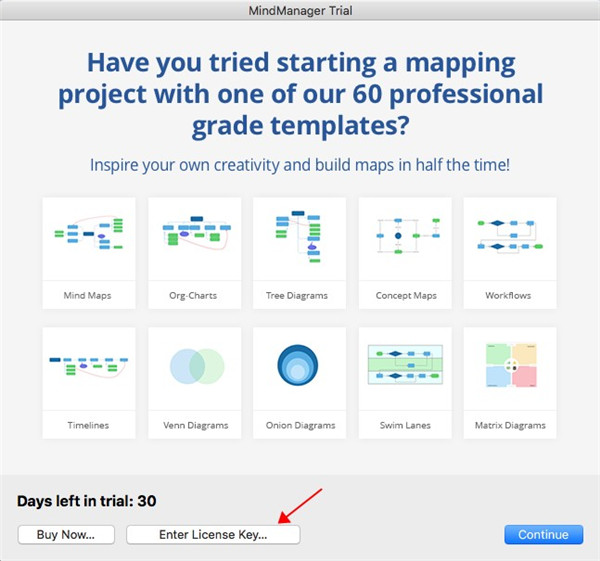This screenshot has width=600, height=561.
Task: Open the Workflows template illustration
Action: (x=510, y=235)
